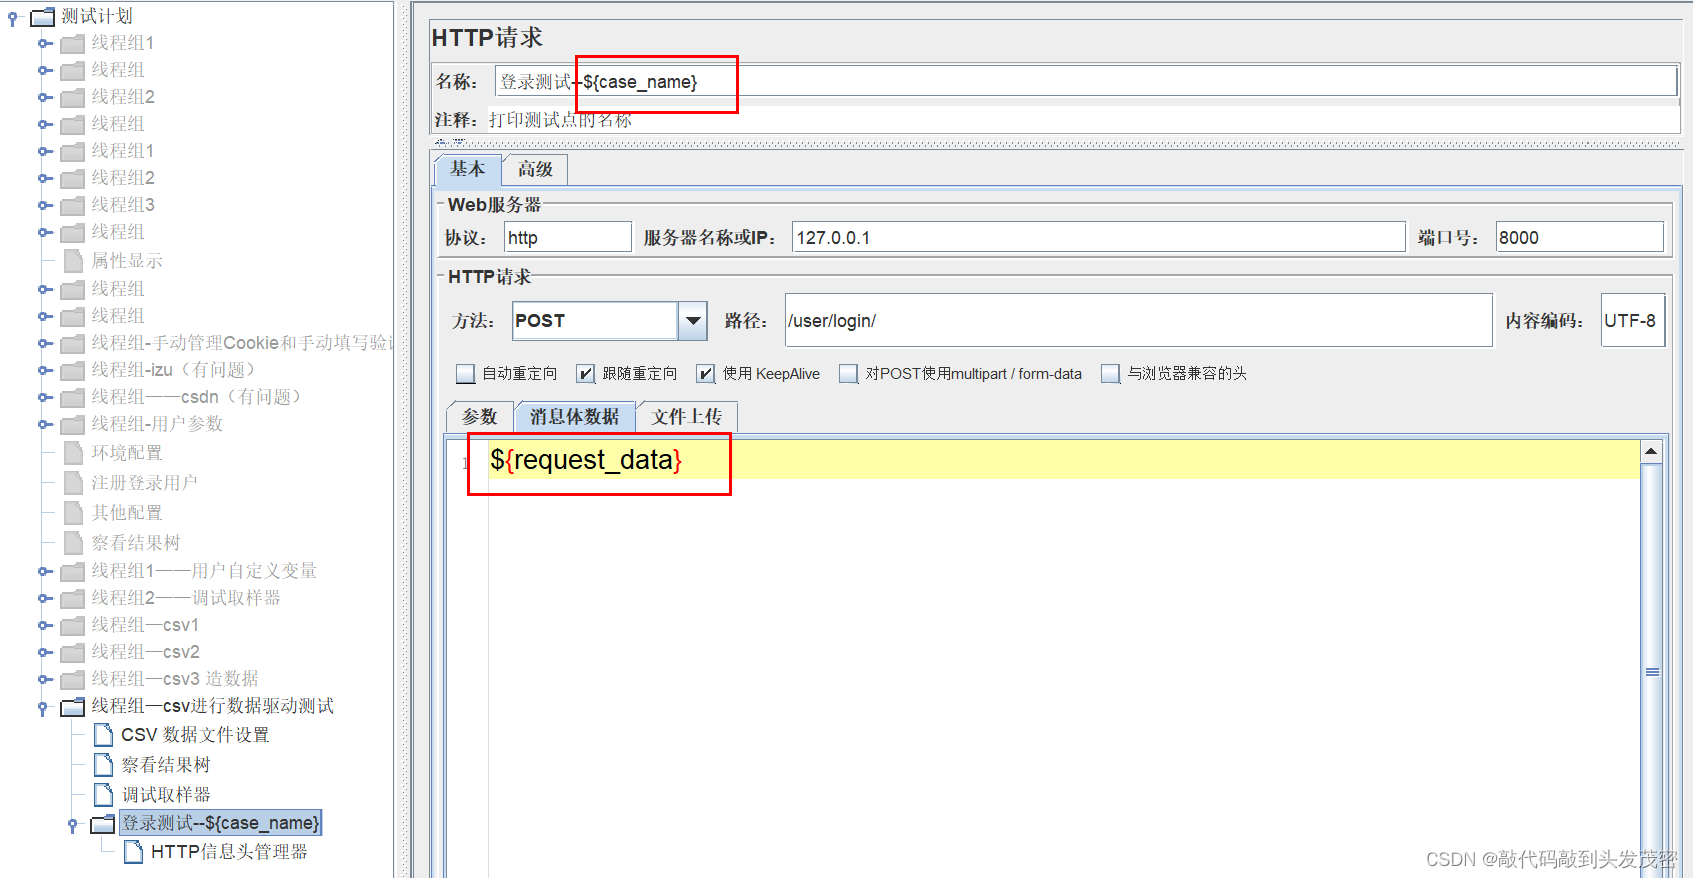Image resolution: width=1693 pixels, height=878 pixels.
Task: Click the file icon of enabled 调试取样器
Action: pos(103,795)
